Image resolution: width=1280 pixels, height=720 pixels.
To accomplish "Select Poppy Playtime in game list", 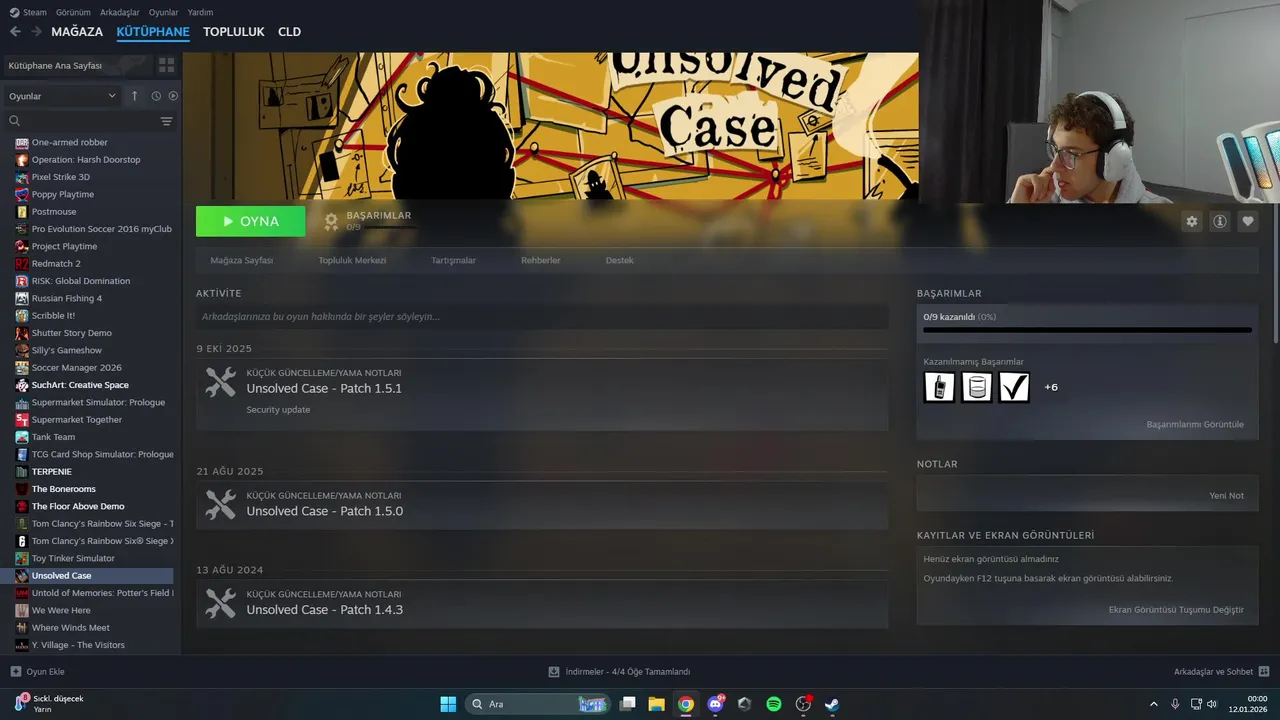I will point(62,194).
